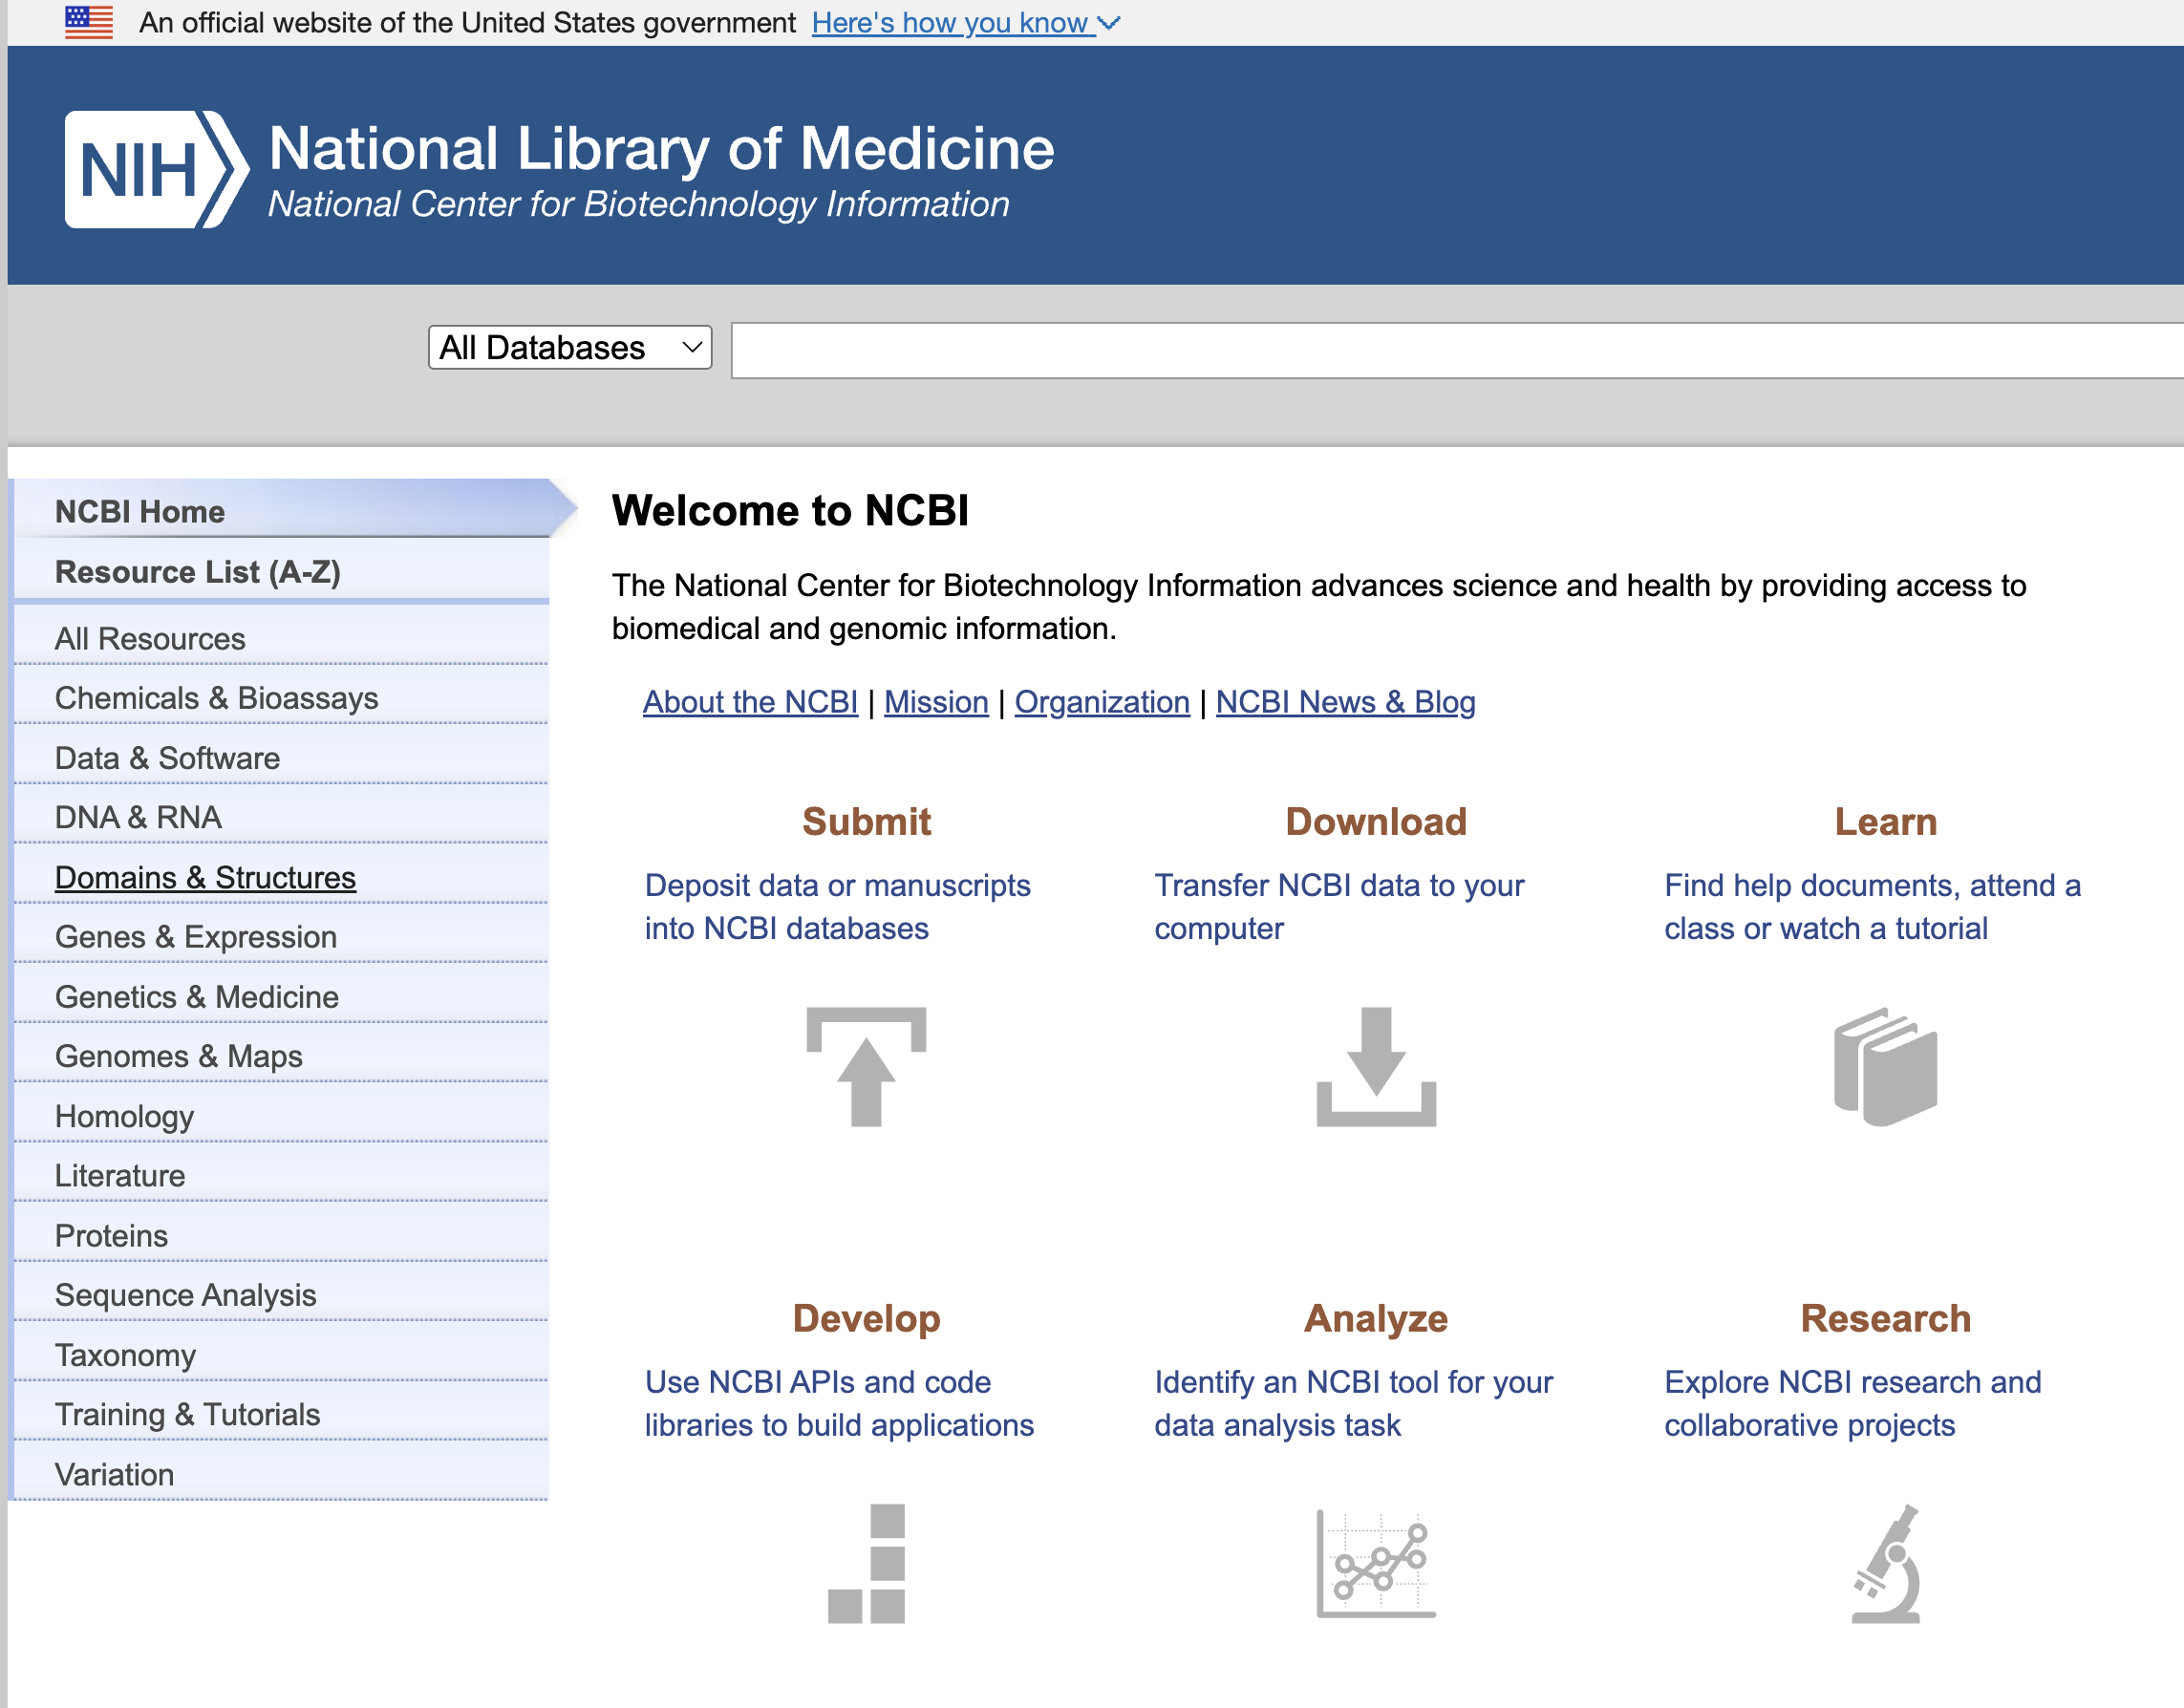
Task: Click the US flag icon
Action: click(x=89, y=22)
